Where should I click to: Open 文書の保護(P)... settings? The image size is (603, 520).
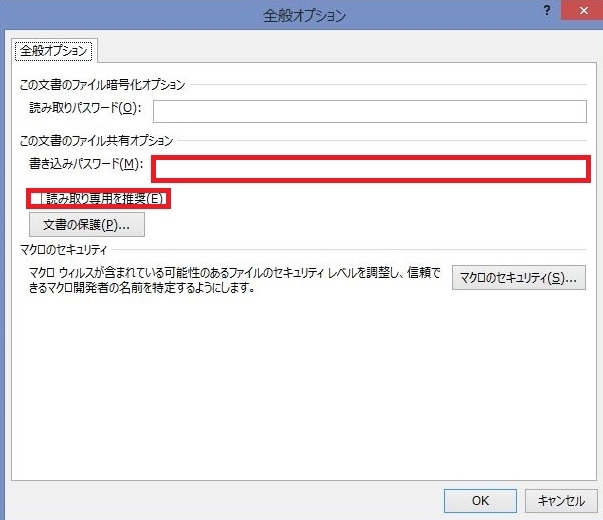[87, 225]
